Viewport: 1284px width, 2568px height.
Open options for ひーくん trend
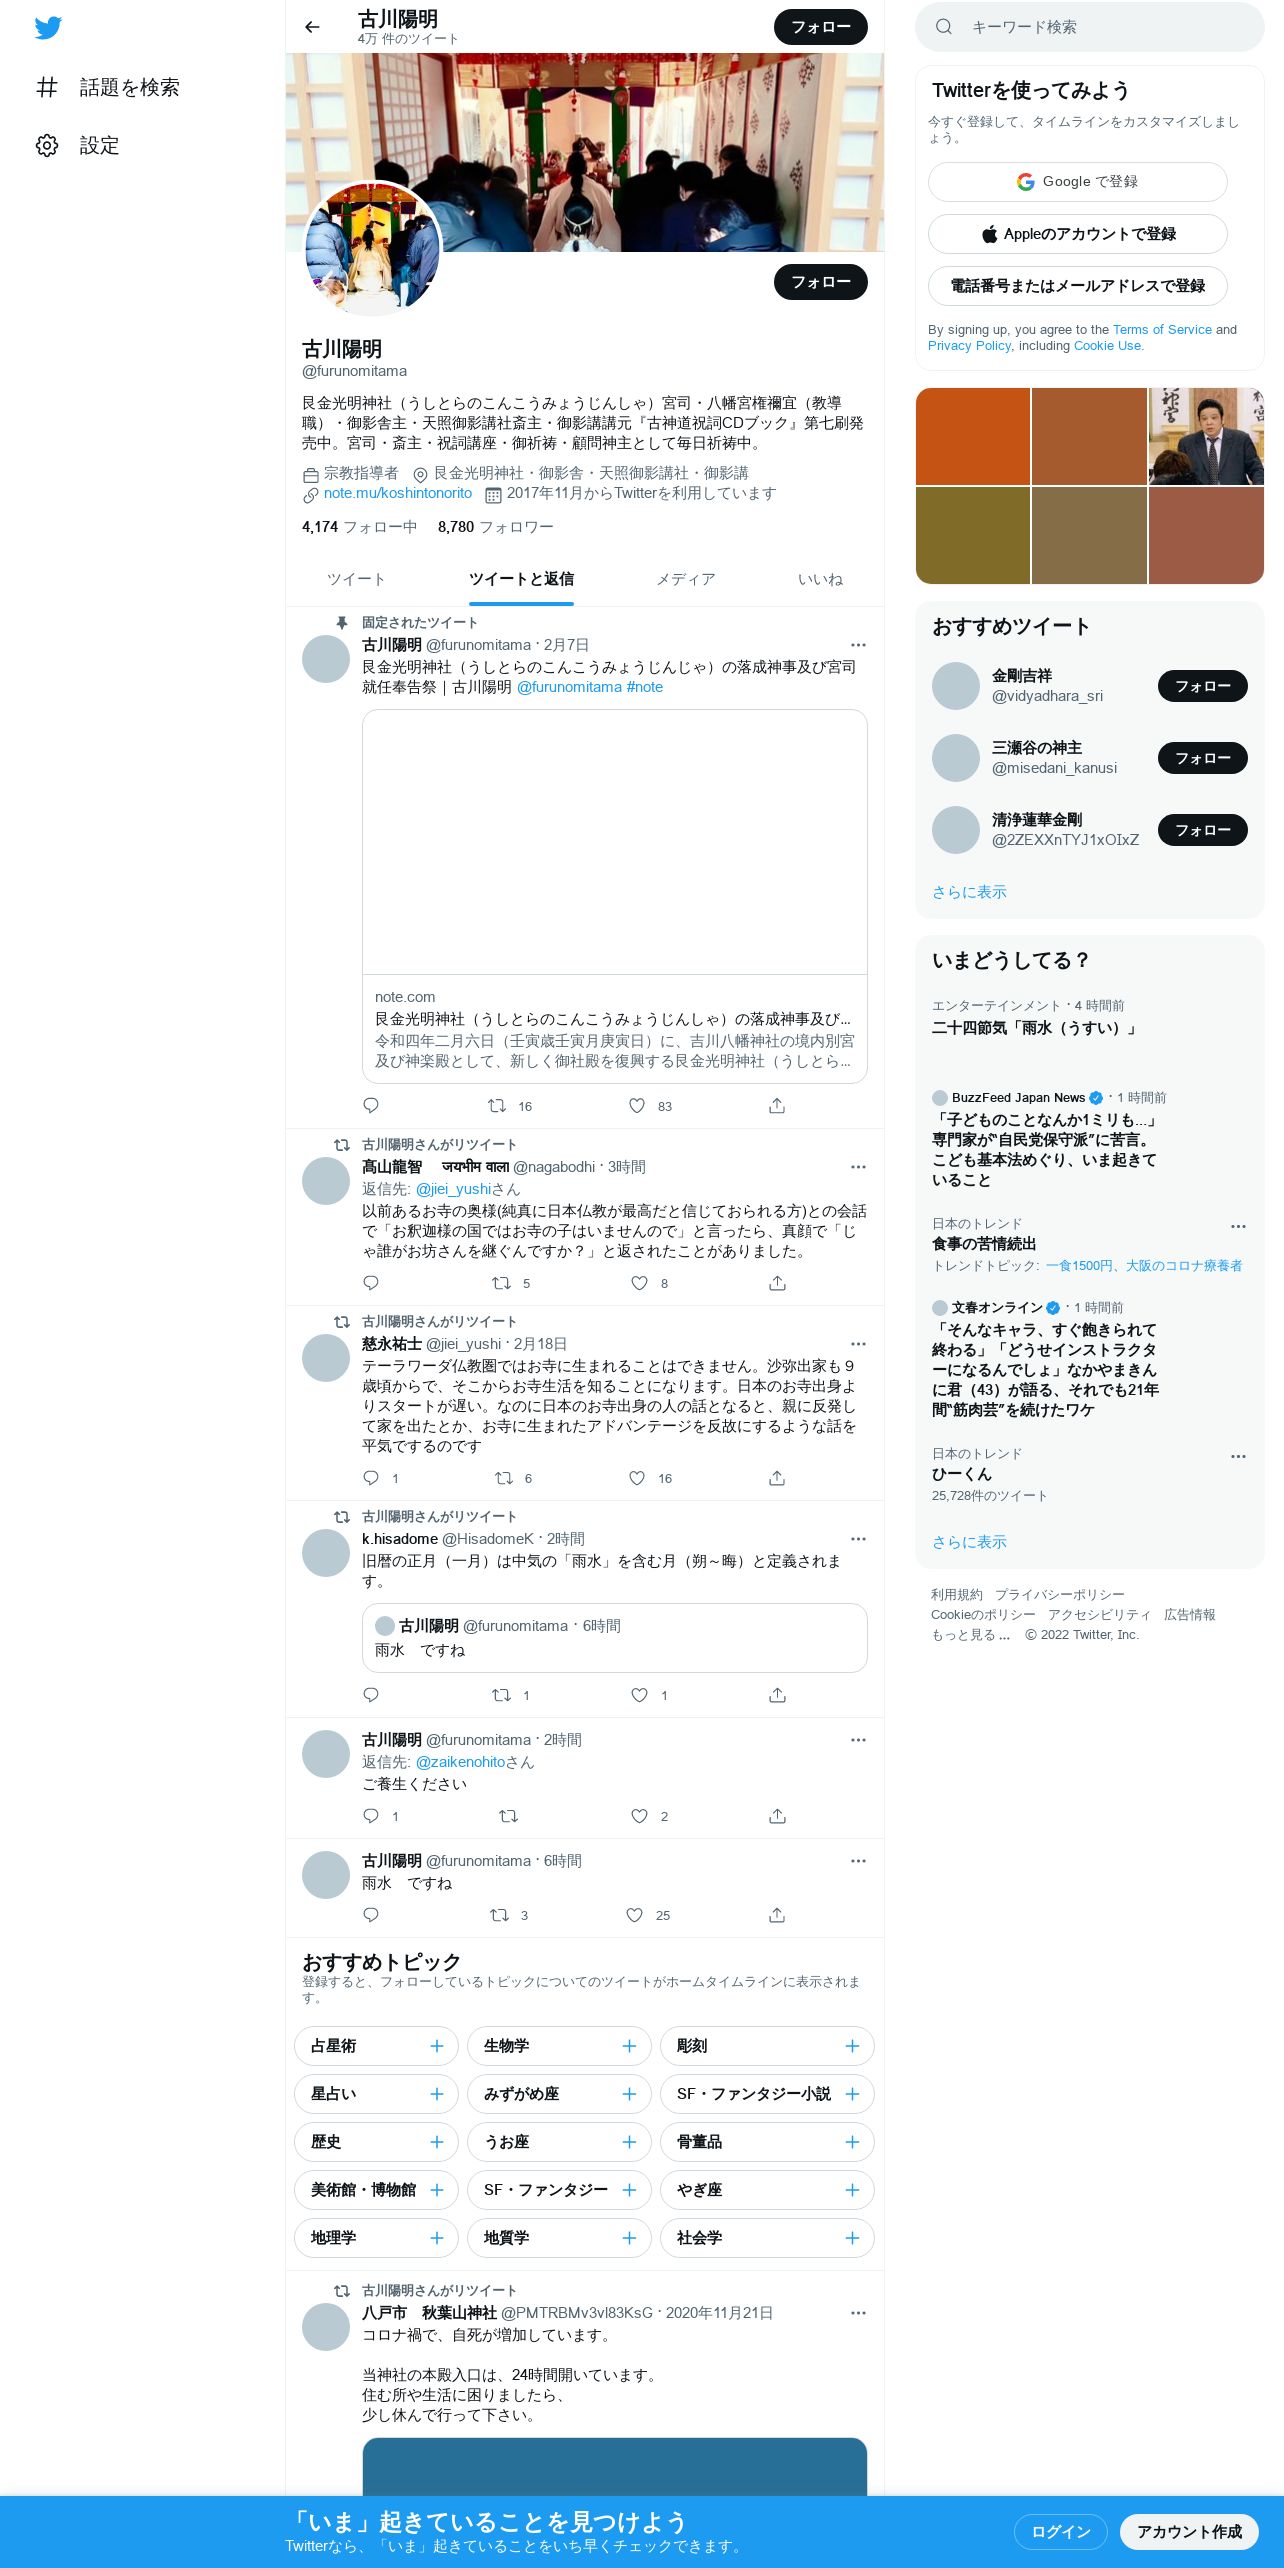point(1238,1456)
